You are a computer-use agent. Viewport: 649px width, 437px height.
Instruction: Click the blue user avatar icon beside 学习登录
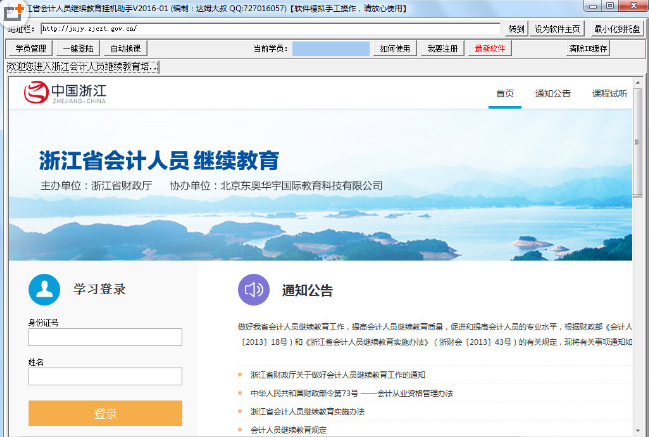point(44,290)
